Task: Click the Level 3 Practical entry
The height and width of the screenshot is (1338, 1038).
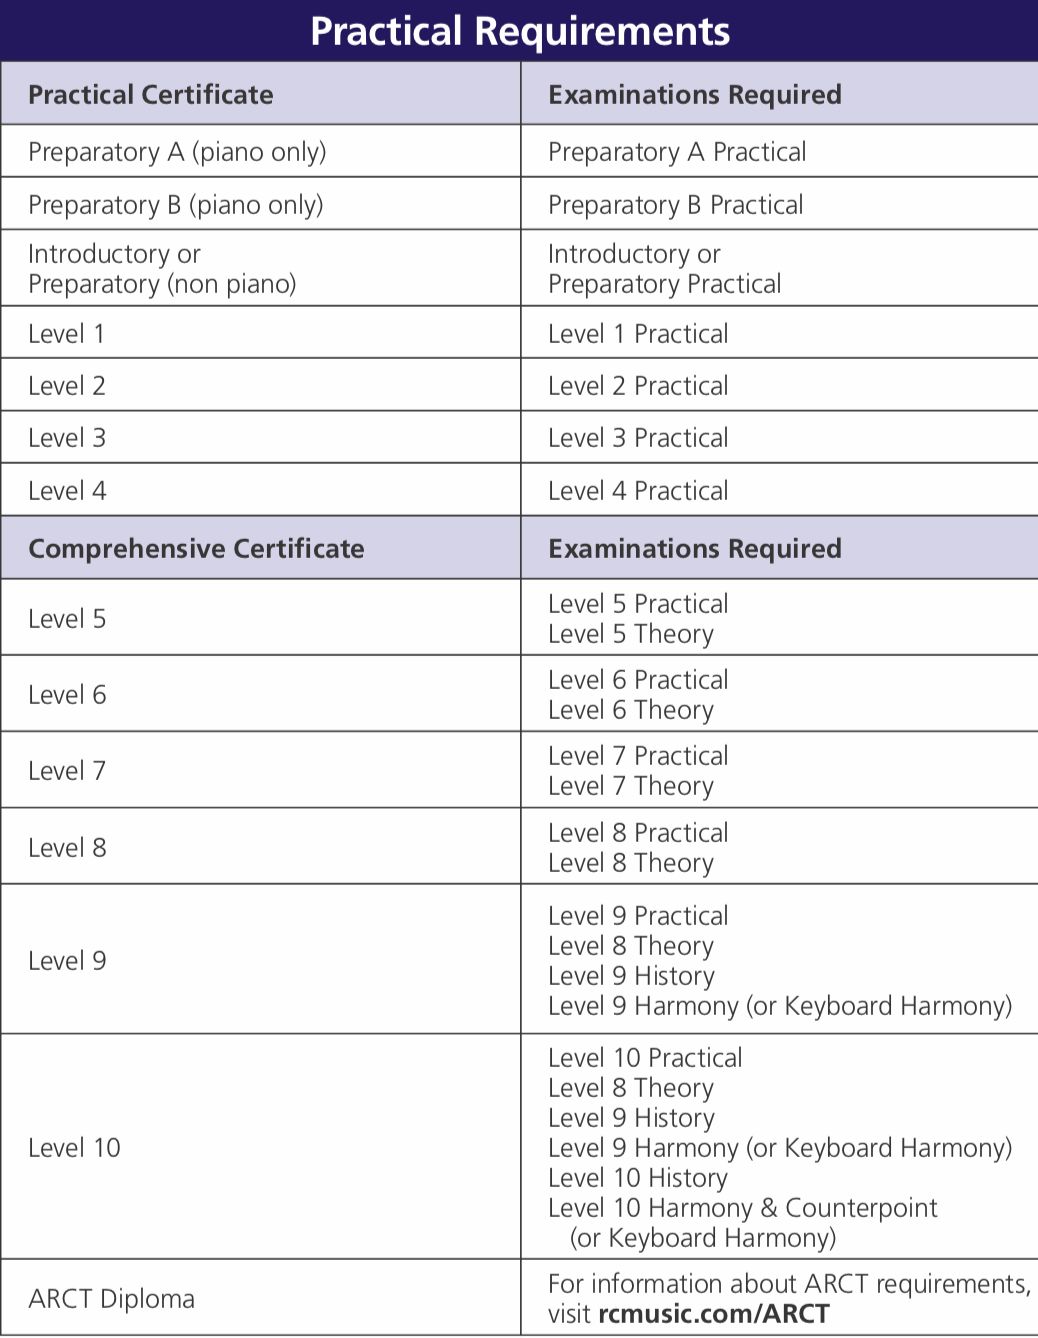Action: click(x=638, y=438)
